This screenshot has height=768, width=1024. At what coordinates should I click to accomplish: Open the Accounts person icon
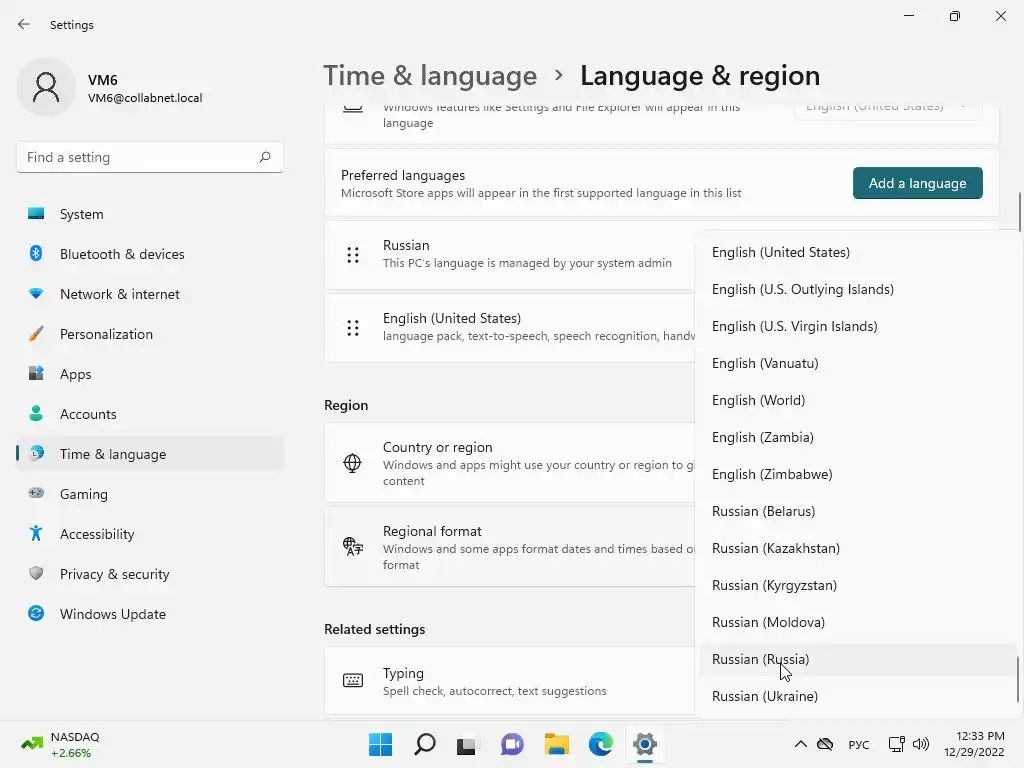36,413
